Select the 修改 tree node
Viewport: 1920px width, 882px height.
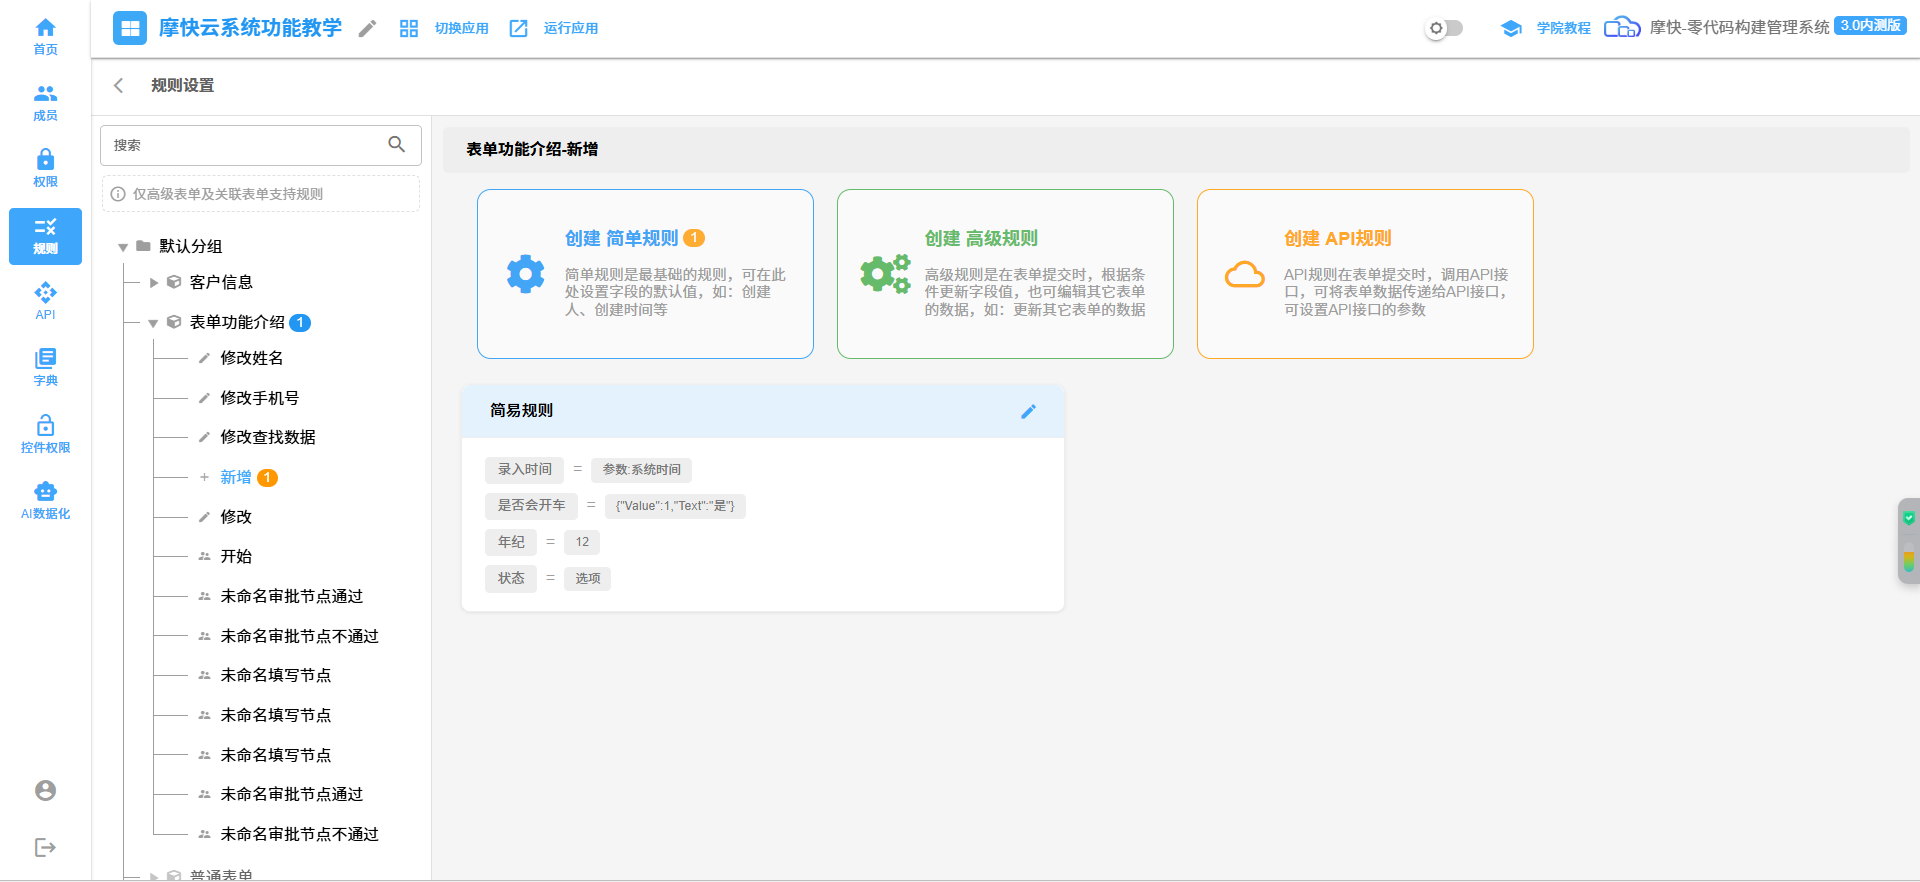[x=236, y=517]
